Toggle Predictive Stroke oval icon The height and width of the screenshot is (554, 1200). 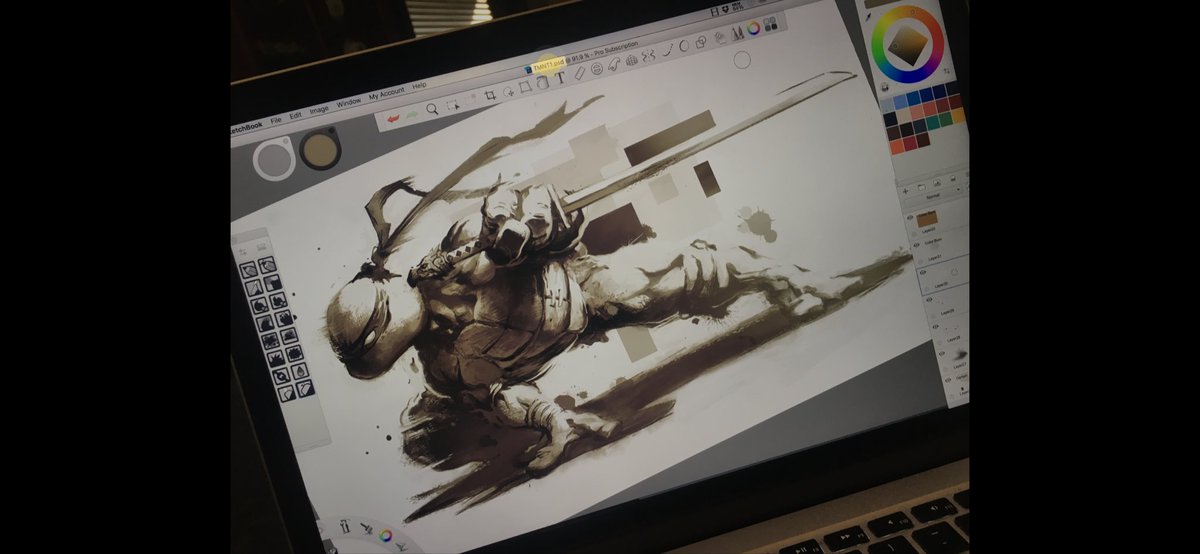pyautogui.click(x=684, y=45)
